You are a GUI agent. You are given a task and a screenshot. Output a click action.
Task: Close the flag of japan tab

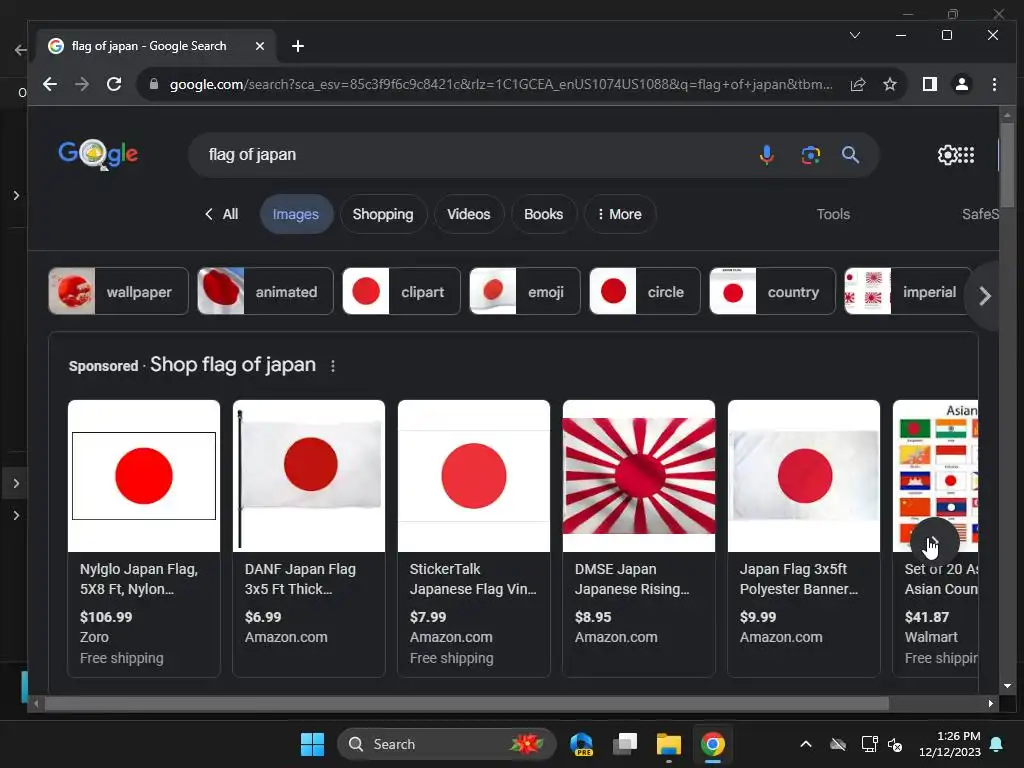(x=260, y=46)
